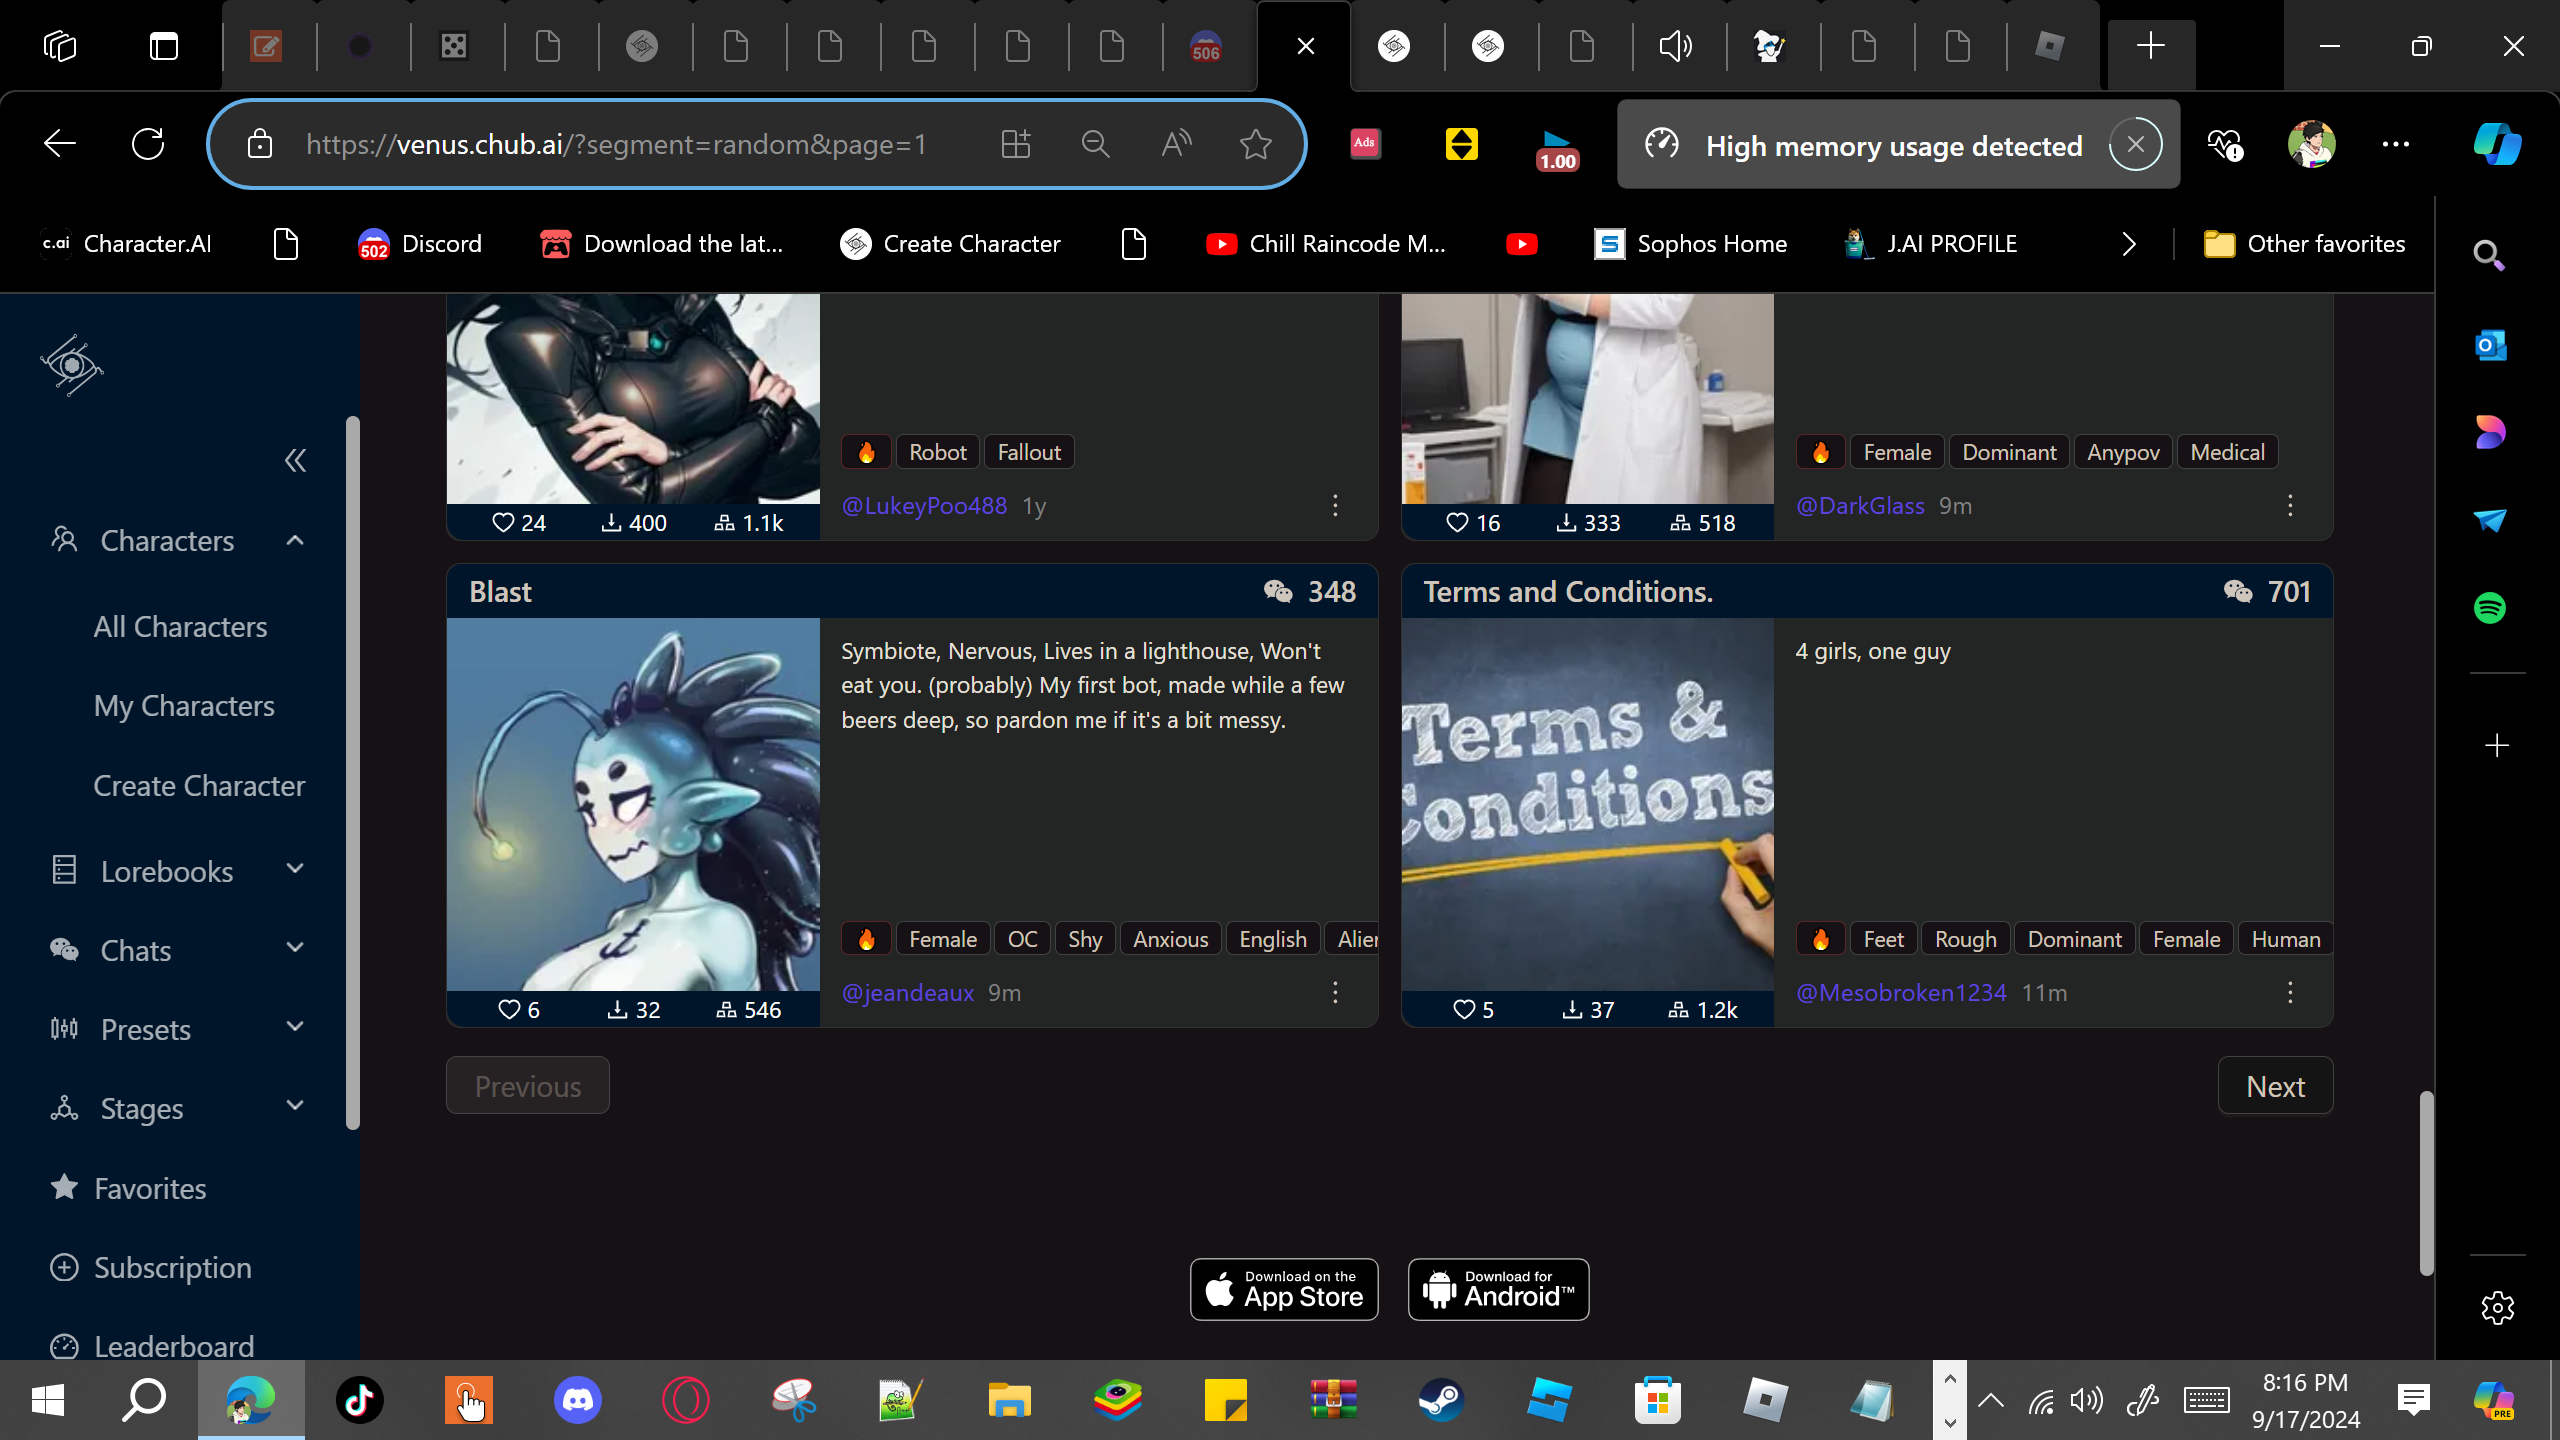Add page to favorites with star icon
2560x1440 pixels.
click(1255, 145)
